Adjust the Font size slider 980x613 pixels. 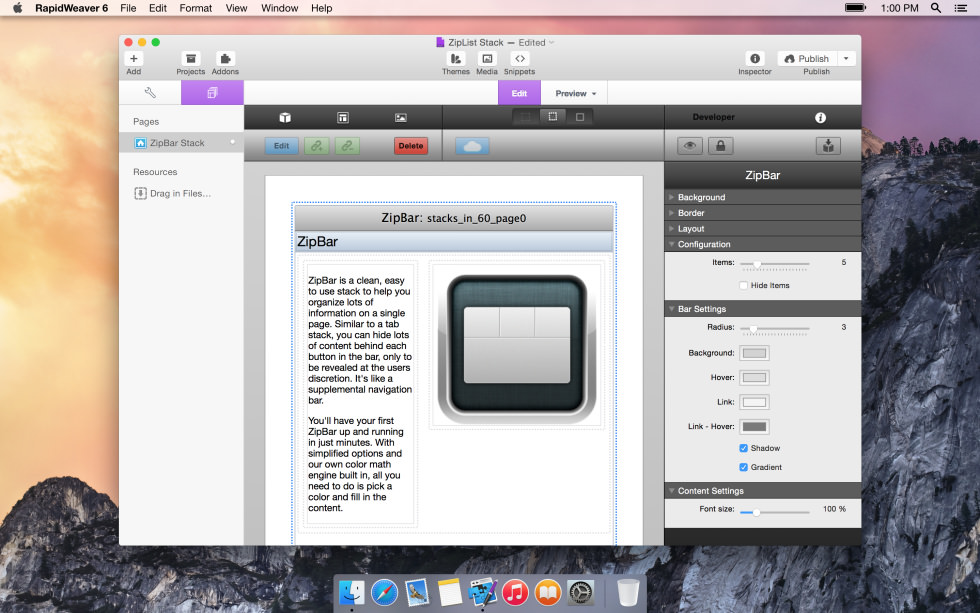[774, 512]
